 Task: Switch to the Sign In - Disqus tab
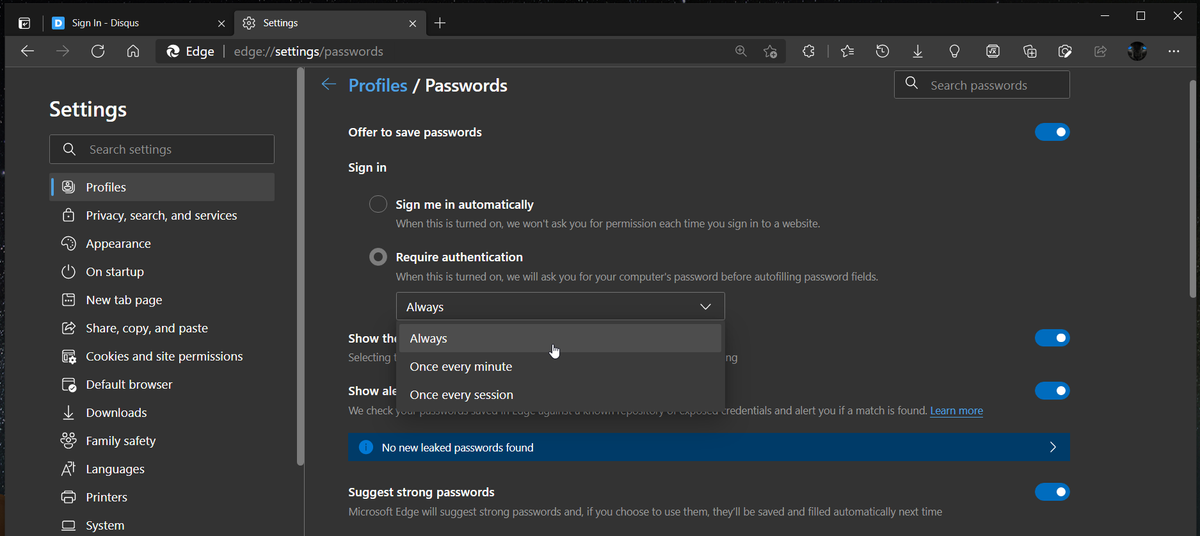pyautogui.click(x=139, y=22)
